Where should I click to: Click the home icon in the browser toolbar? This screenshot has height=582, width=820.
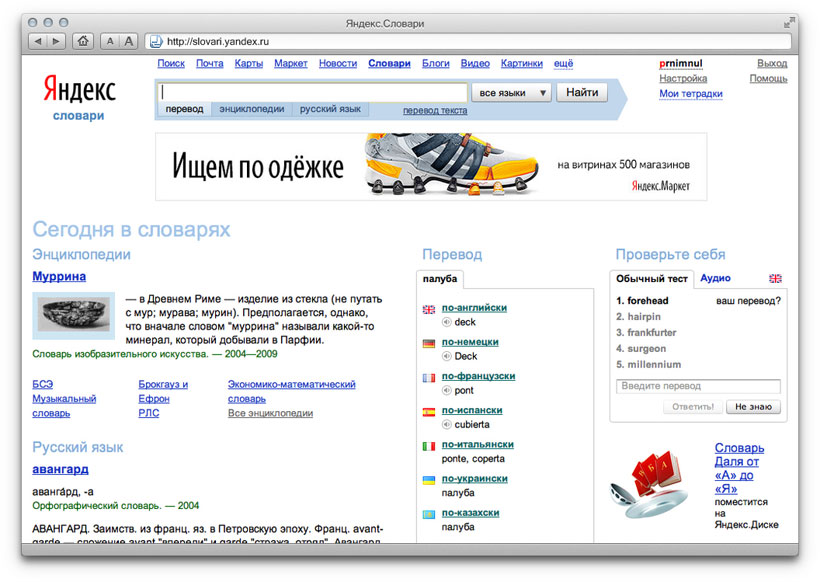point(84,42)
